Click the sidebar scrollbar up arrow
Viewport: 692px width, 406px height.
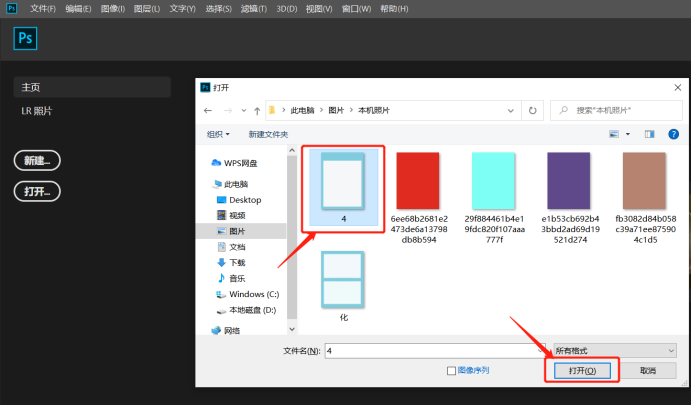click(292, 150)
